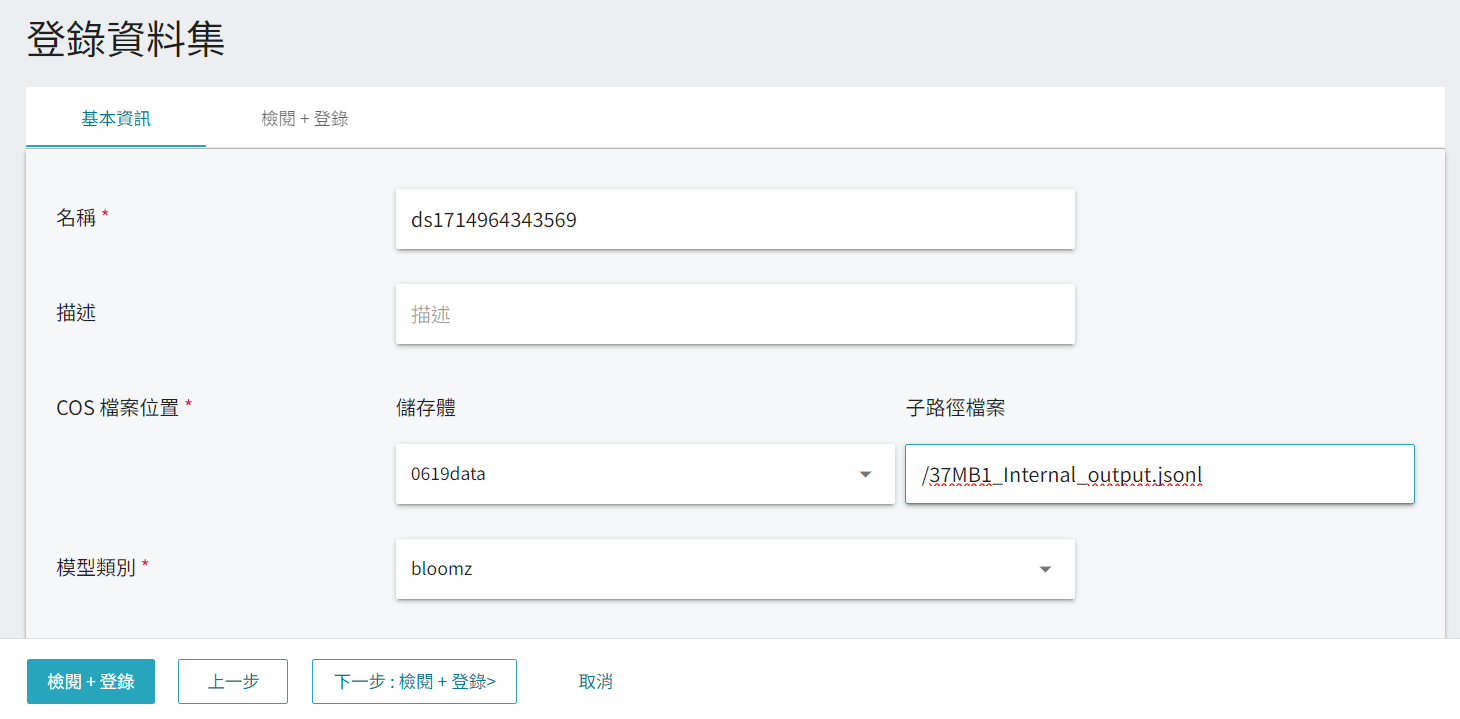Click the 描述 field label
This screenshot has width=1460, height=719.
[x=76, y=312]
